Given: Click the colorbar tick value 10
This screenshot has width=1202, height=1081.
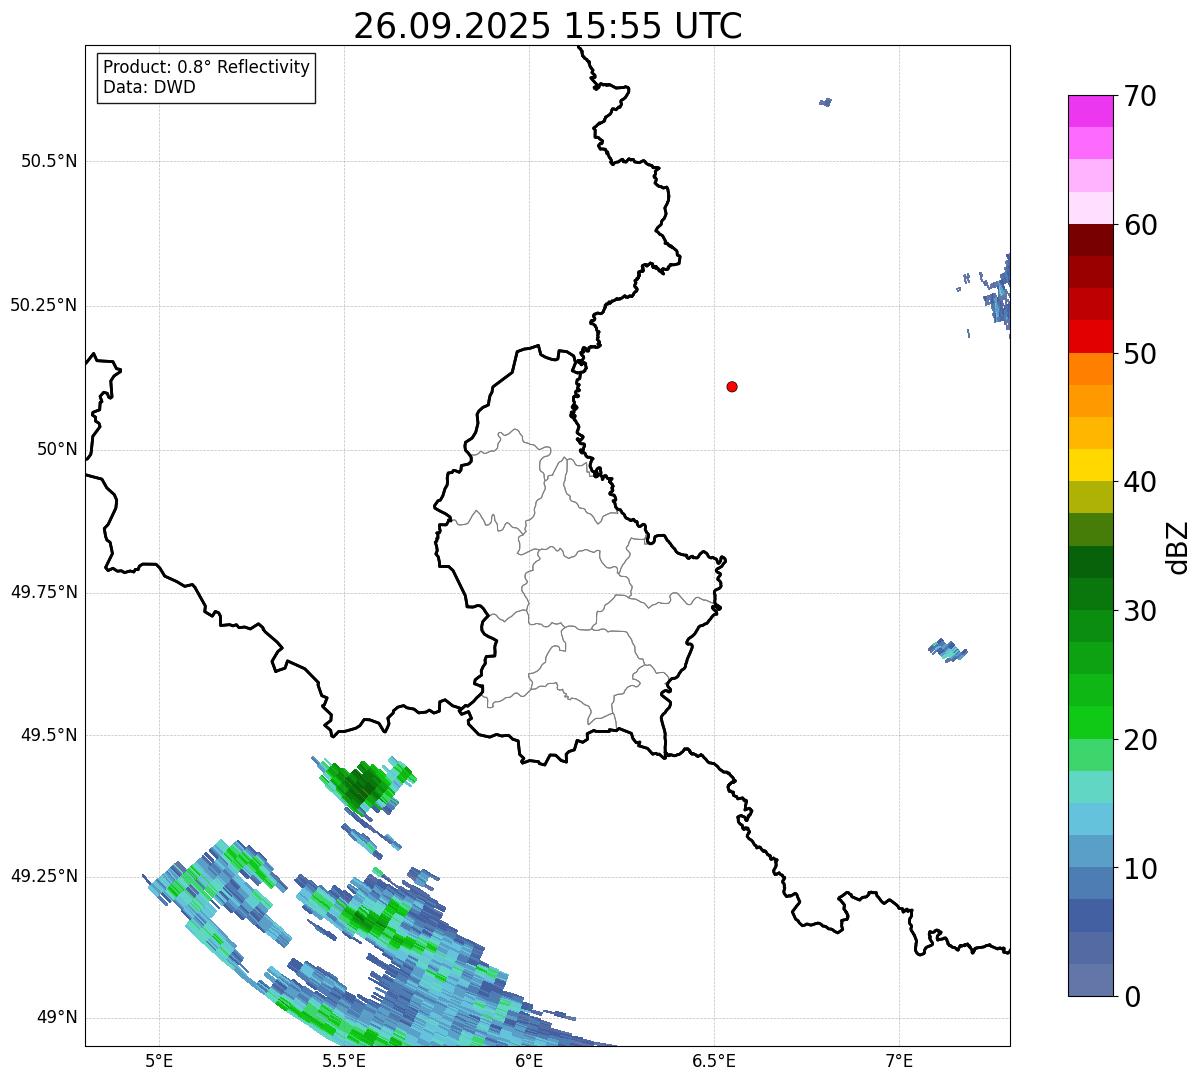Looking at the screenshot, I should 1140,869.
